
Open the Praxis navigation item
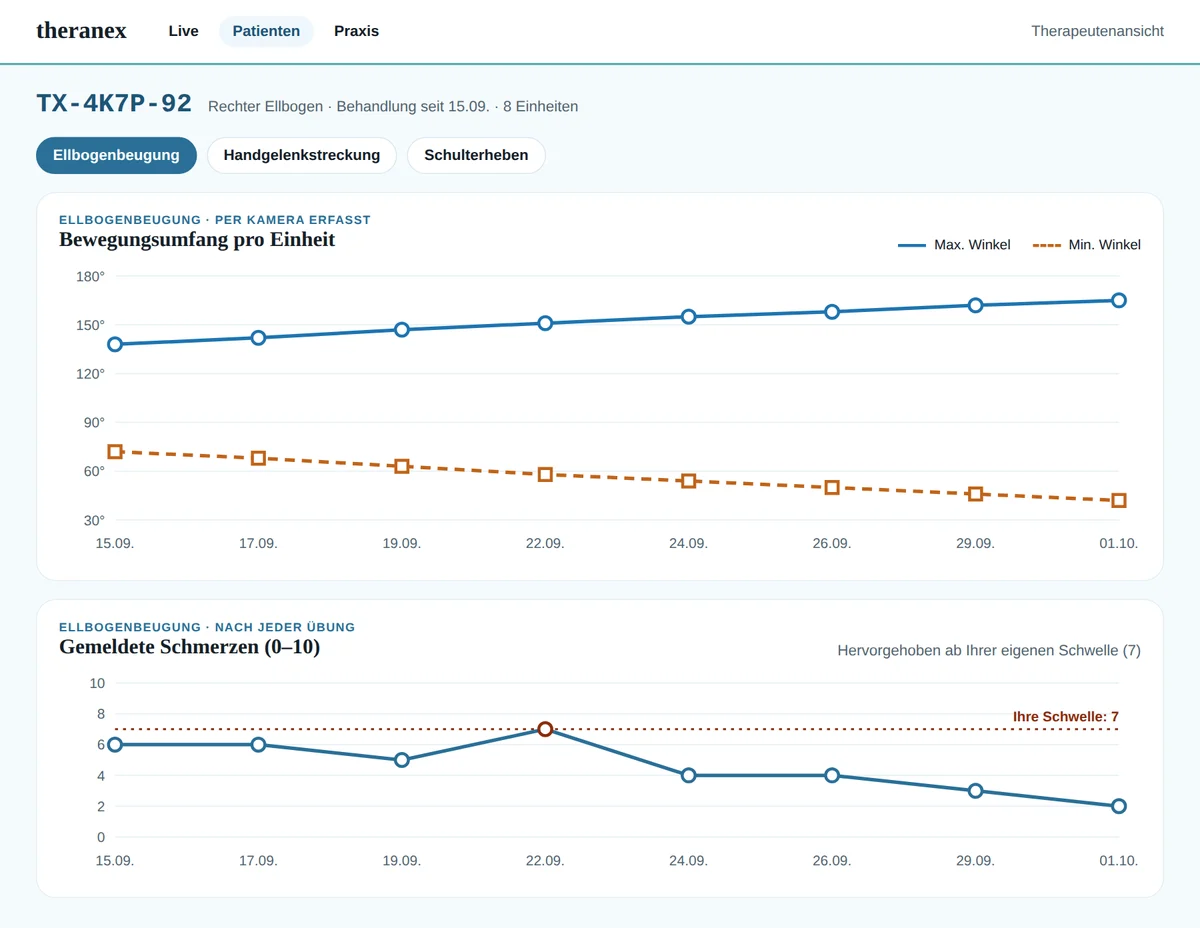[x=357, y=31]
